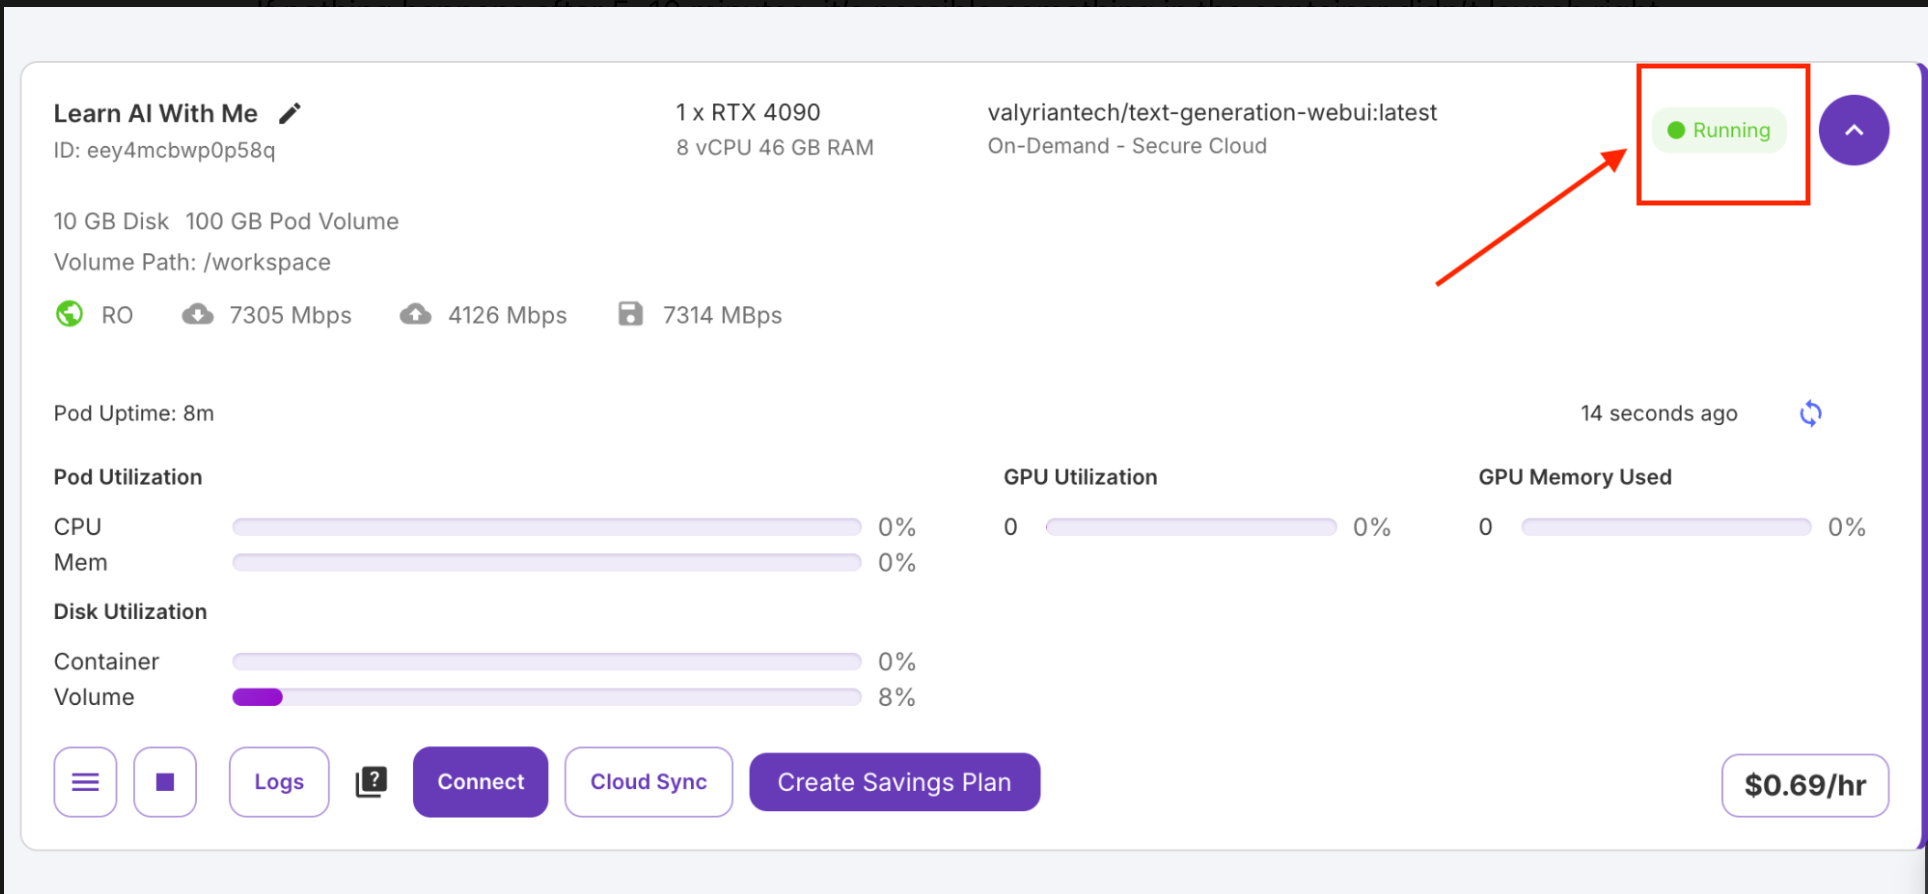Collapse the pod card with chevron
This screenshot has width=1928, height=894.
(1853, 130)
